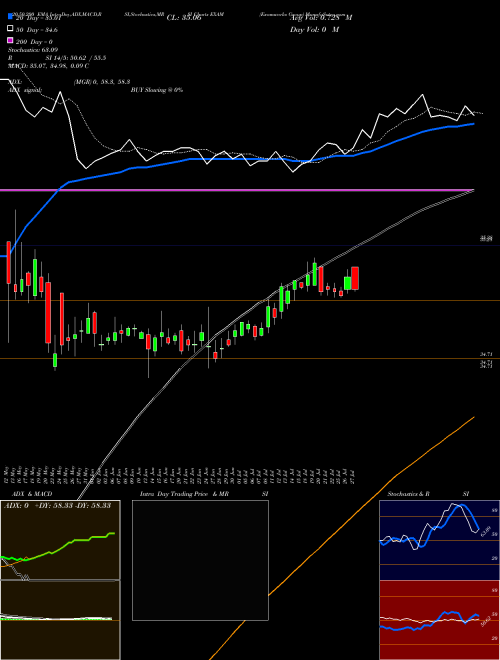Click the '(MGR) 0, 58.3, 58.3' ADX values

(102, 82)
